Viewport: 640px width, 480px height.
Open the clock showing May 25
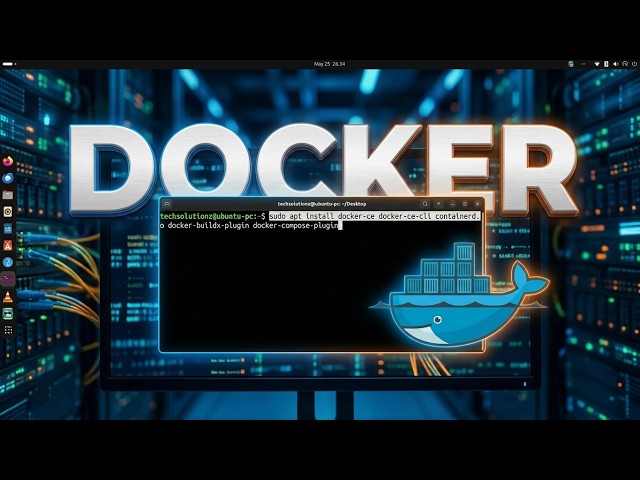pos(329,64)
